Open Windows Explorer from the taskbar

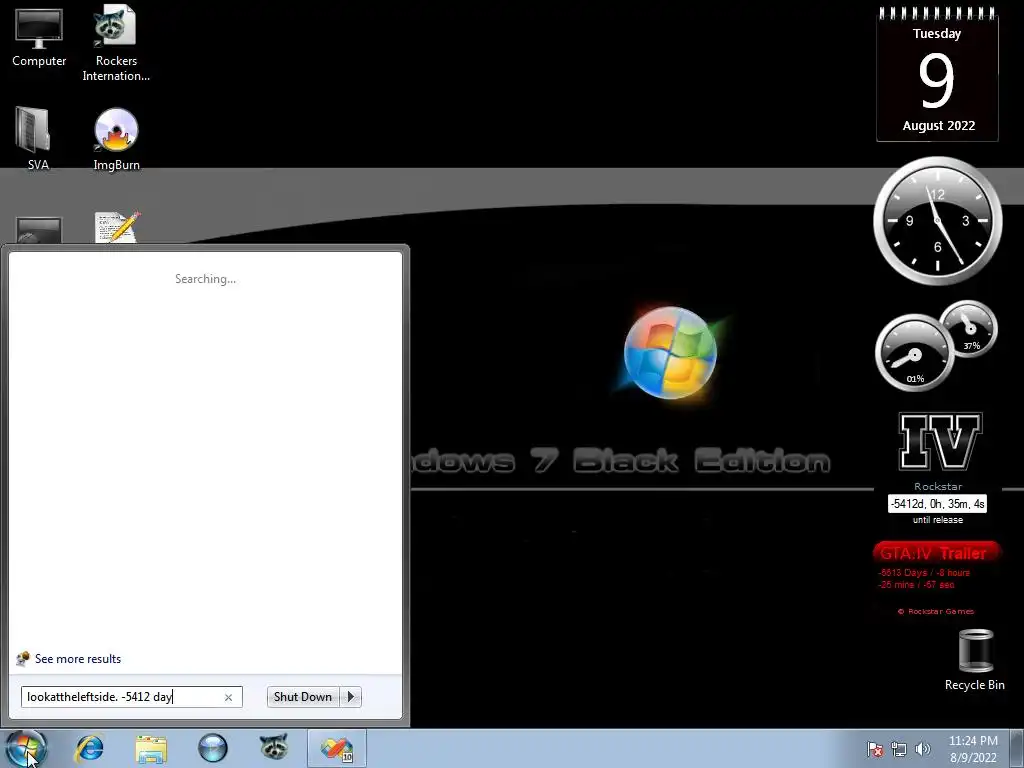tap(151, 748)
